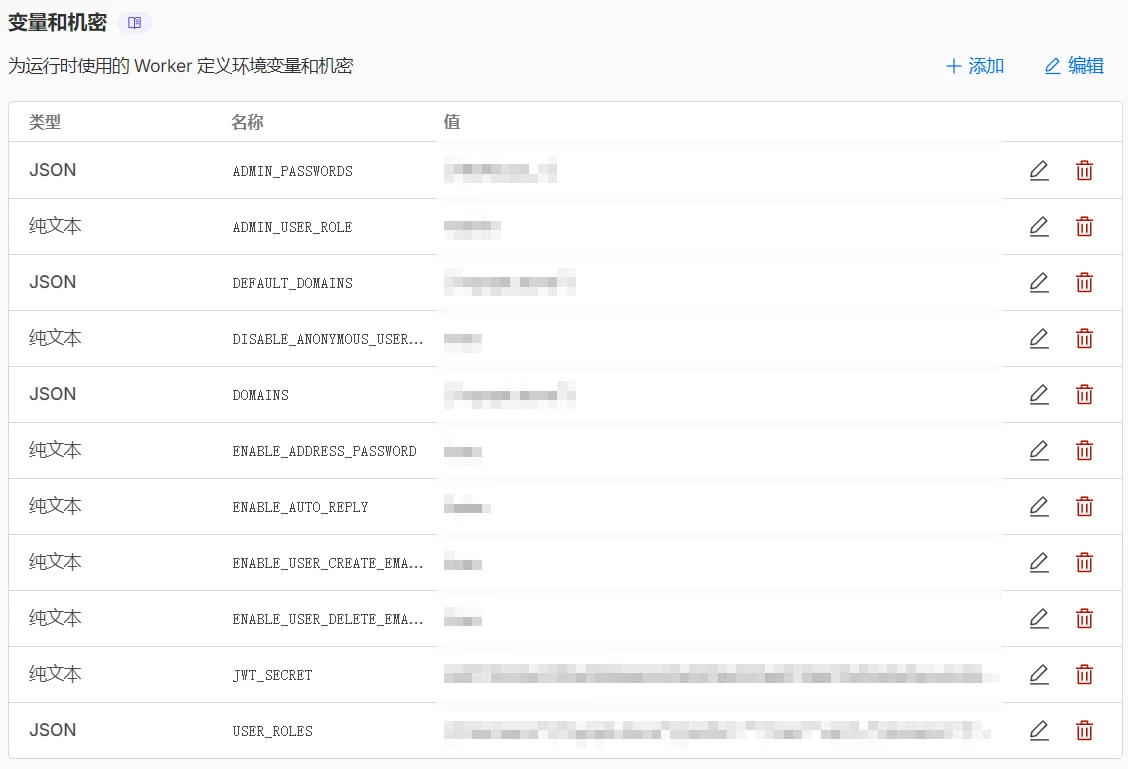Delete the DEFAULT_DOMAINS variable

(1084, 283)
